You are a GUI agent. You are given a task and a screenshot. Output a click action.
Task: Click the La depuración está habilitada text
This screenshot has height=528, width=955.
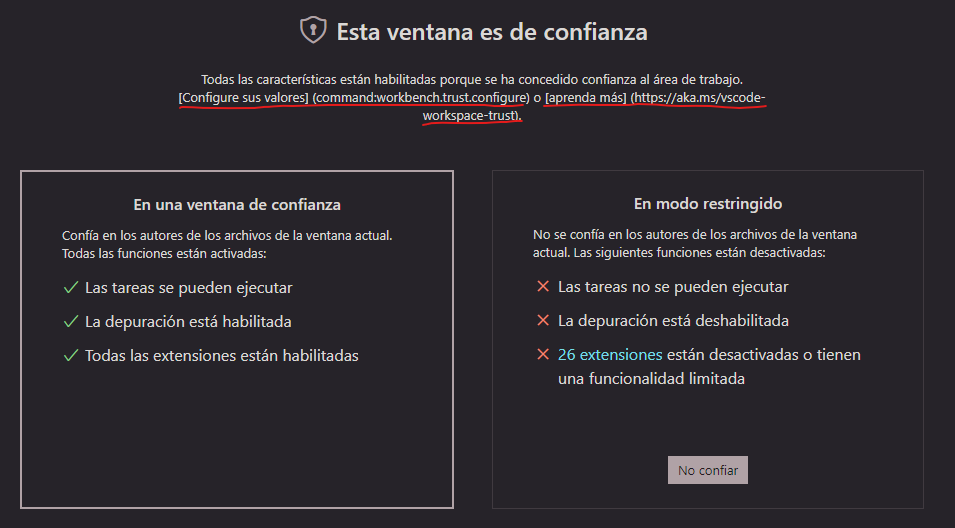tap(188, 322)
